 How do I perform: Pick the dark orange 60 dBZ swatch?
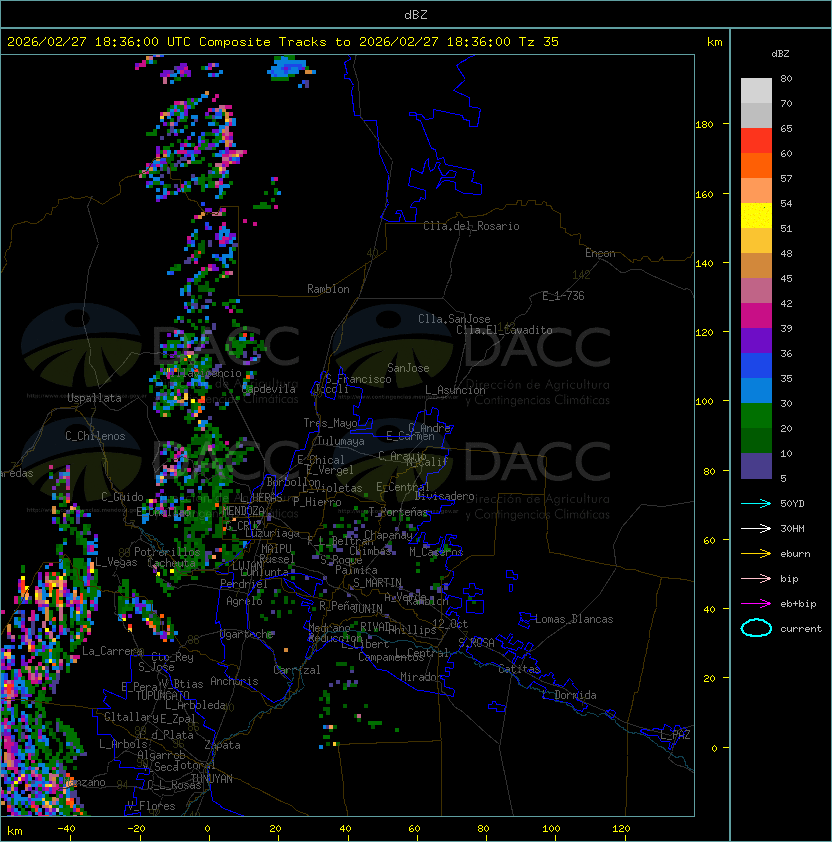point(756,165)
